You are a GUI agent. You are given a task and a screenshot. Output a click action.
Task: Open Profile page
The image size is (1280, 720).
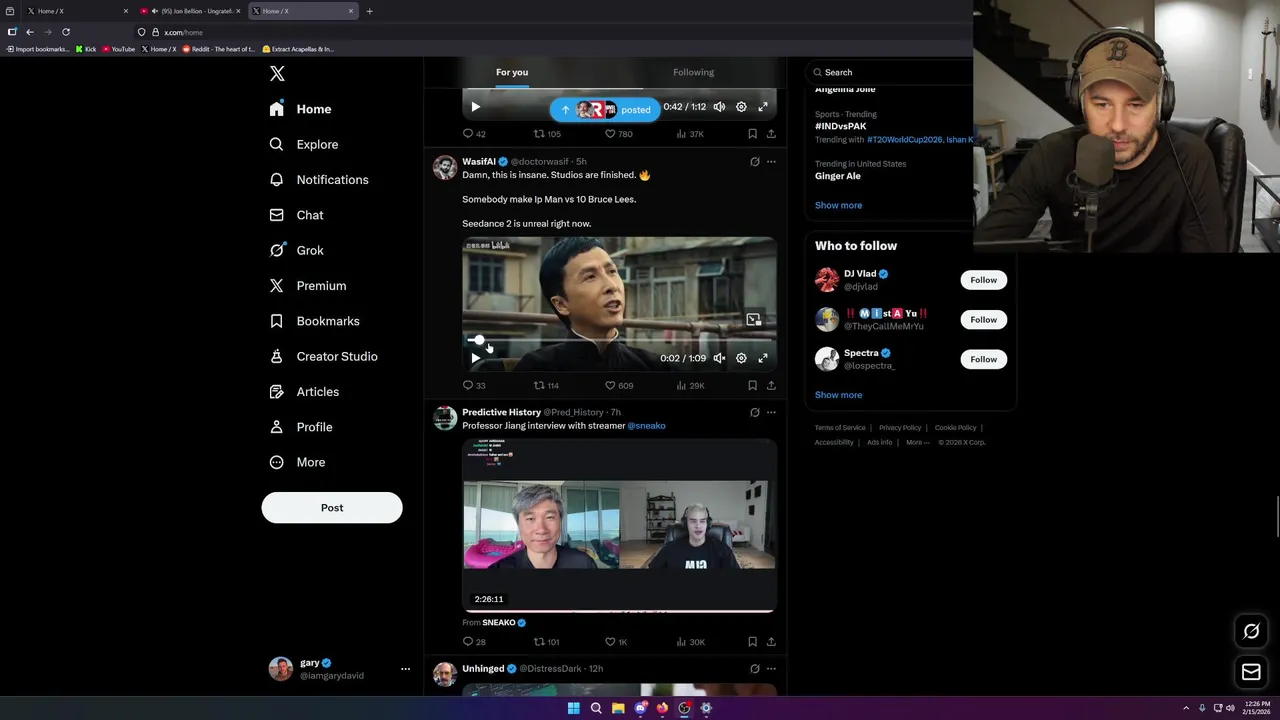coord(301,427)
